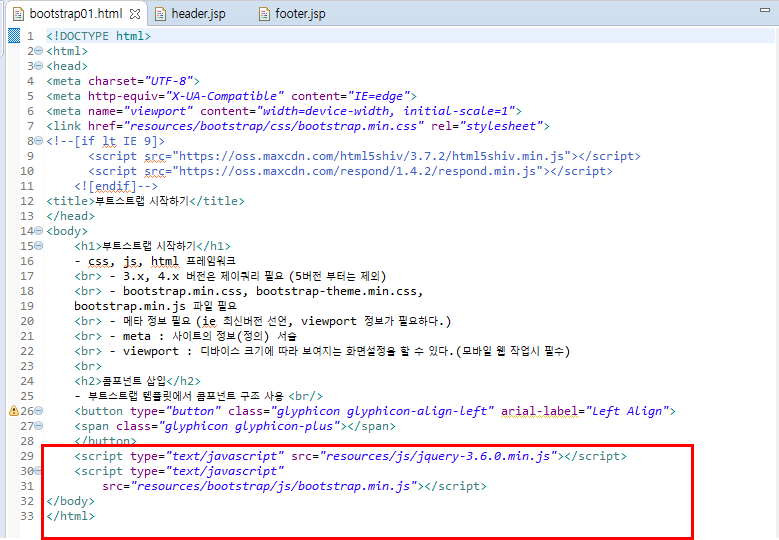
Task: Collapse the h1 fold on line 15
Action: pyautogui.click(x=39, y=245)
